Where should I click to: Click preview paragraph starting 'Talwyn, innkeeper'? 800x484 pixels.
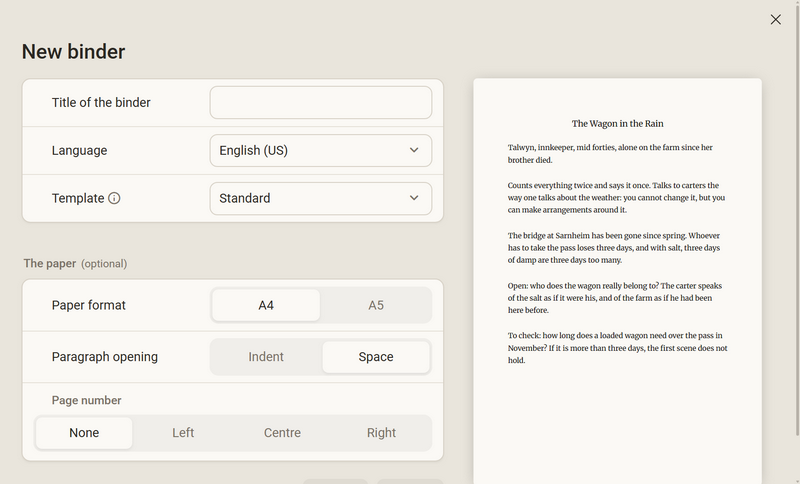610,154
